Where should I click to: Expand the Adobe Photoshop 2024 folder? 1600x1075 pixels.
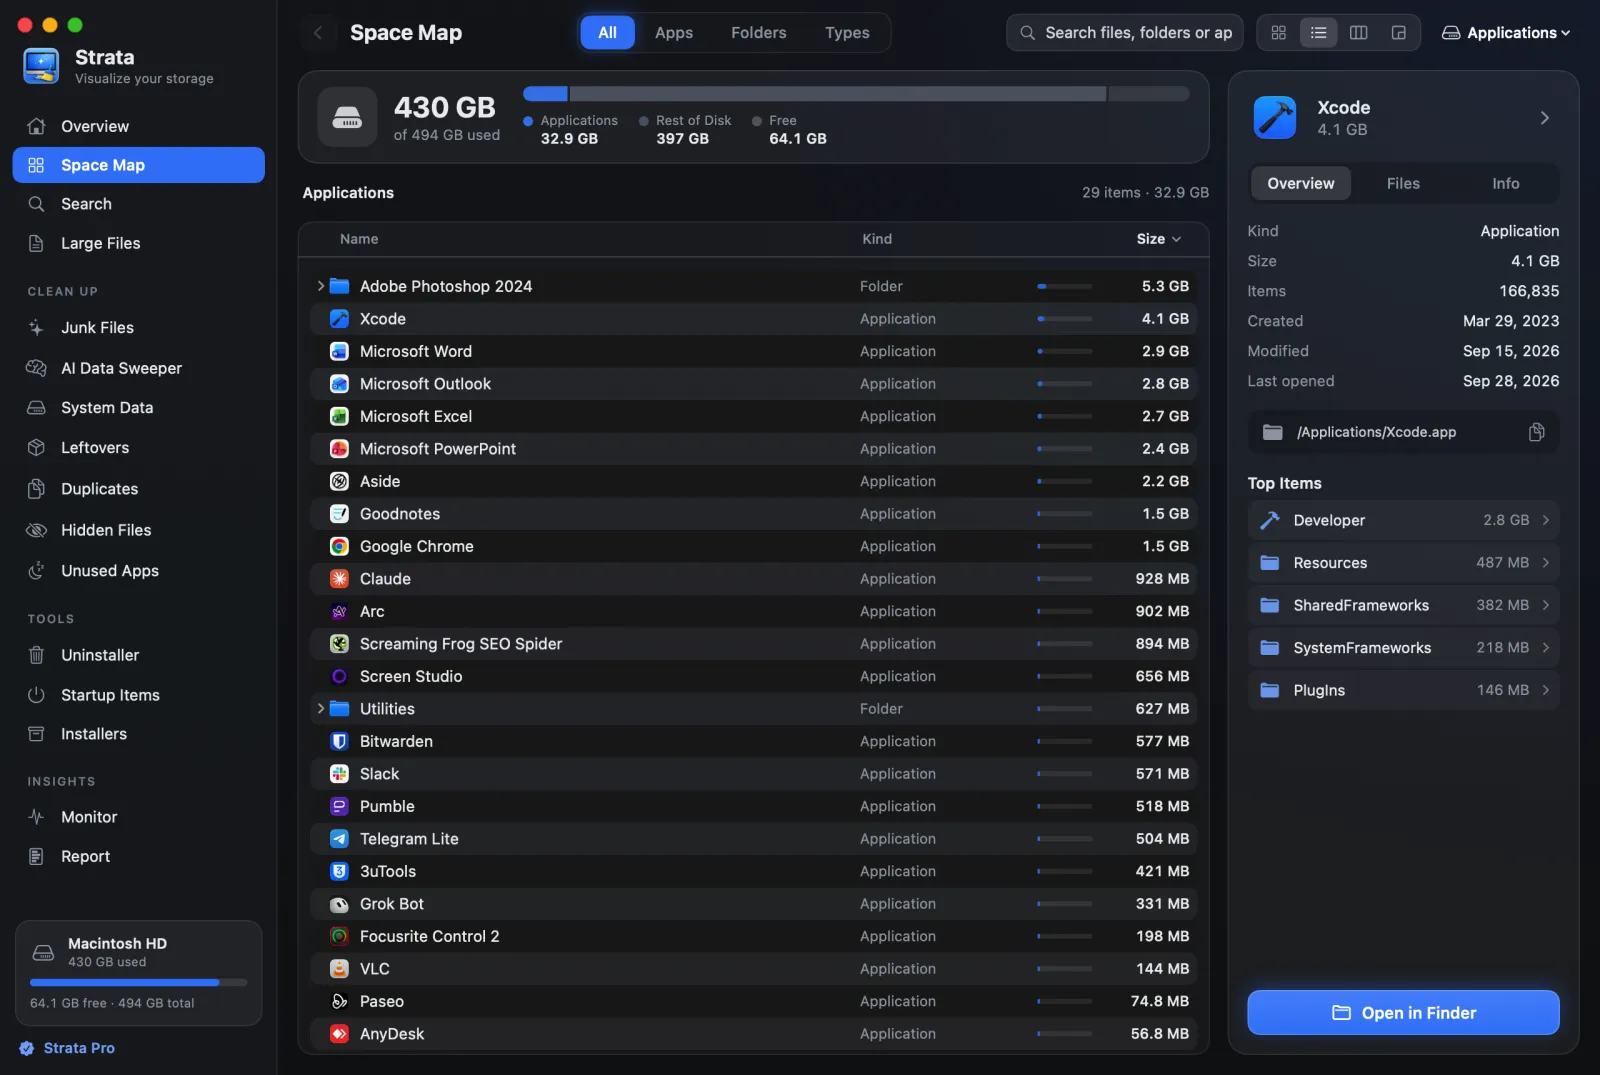pos(321,286)
